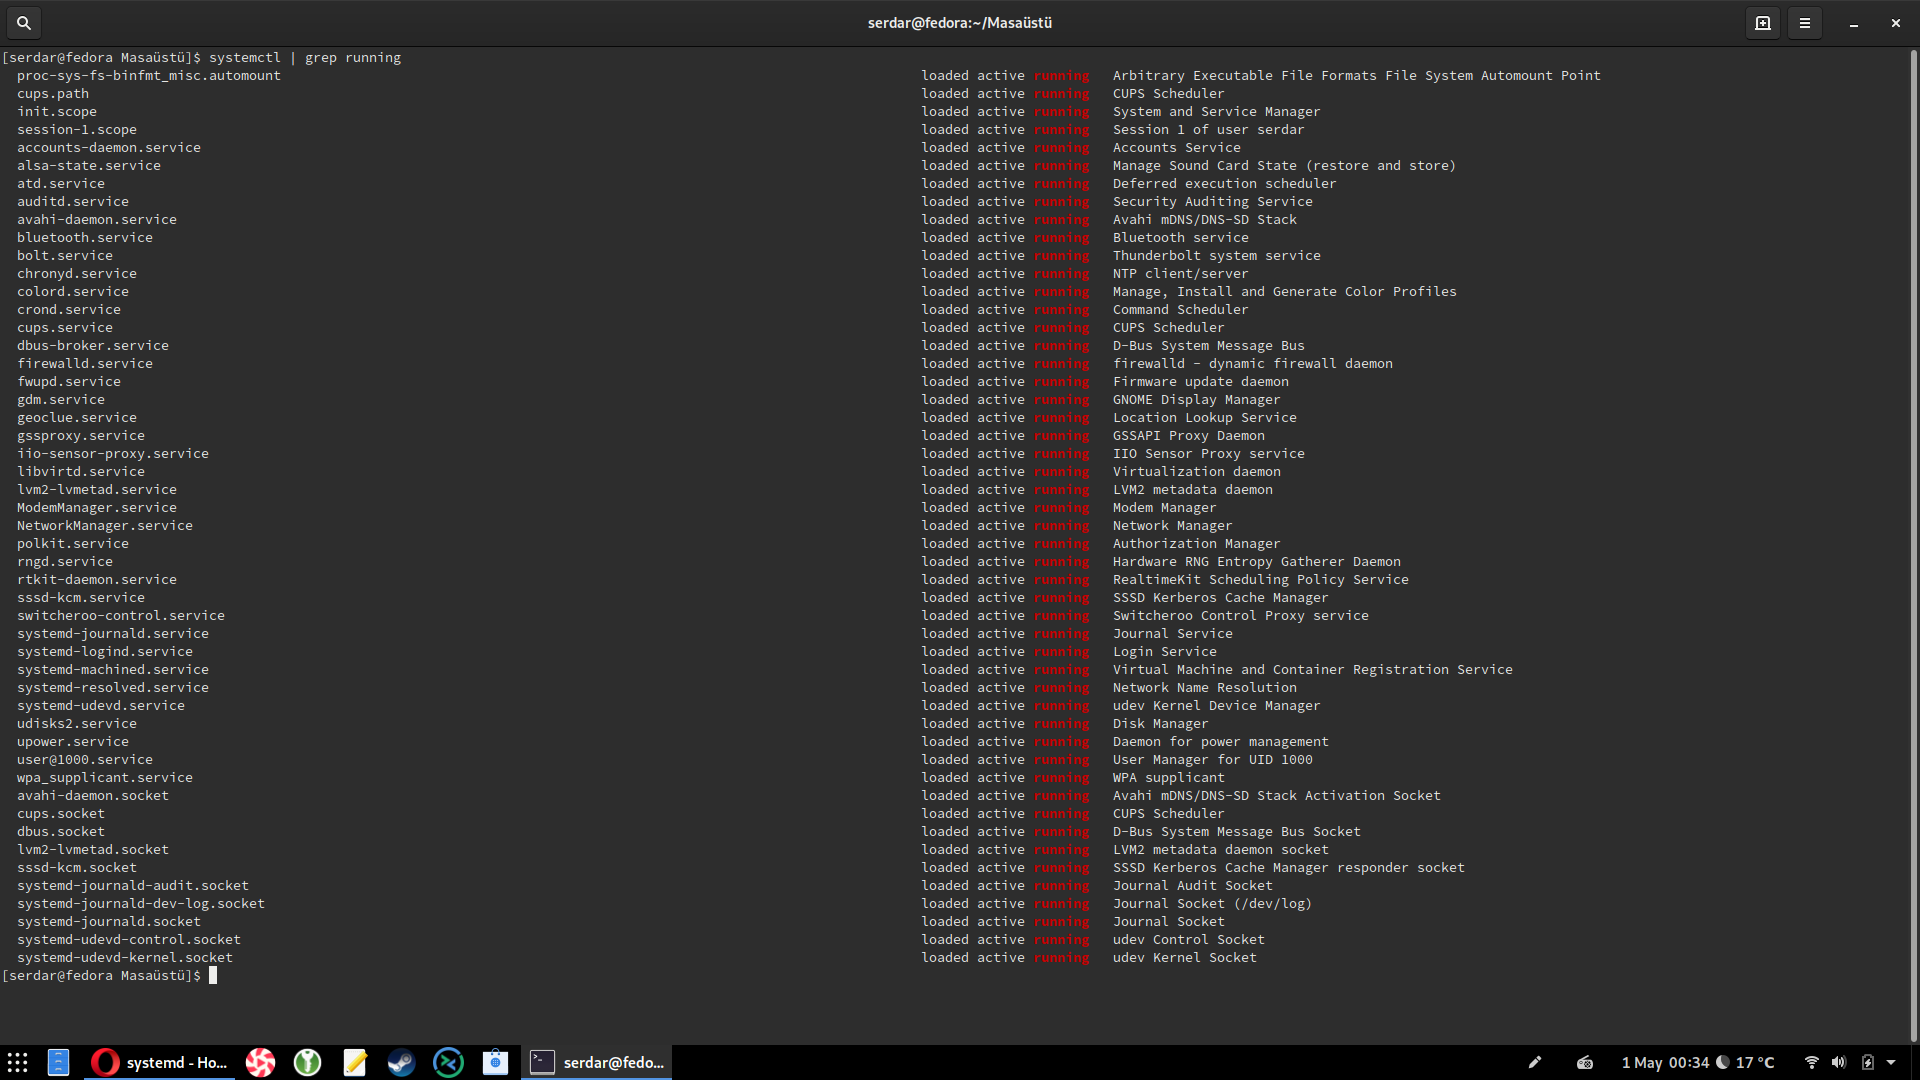Focus the serdar@fedo terminal taskbar entry
Screen dimensions: 1920x1080
coord(596,1062)
